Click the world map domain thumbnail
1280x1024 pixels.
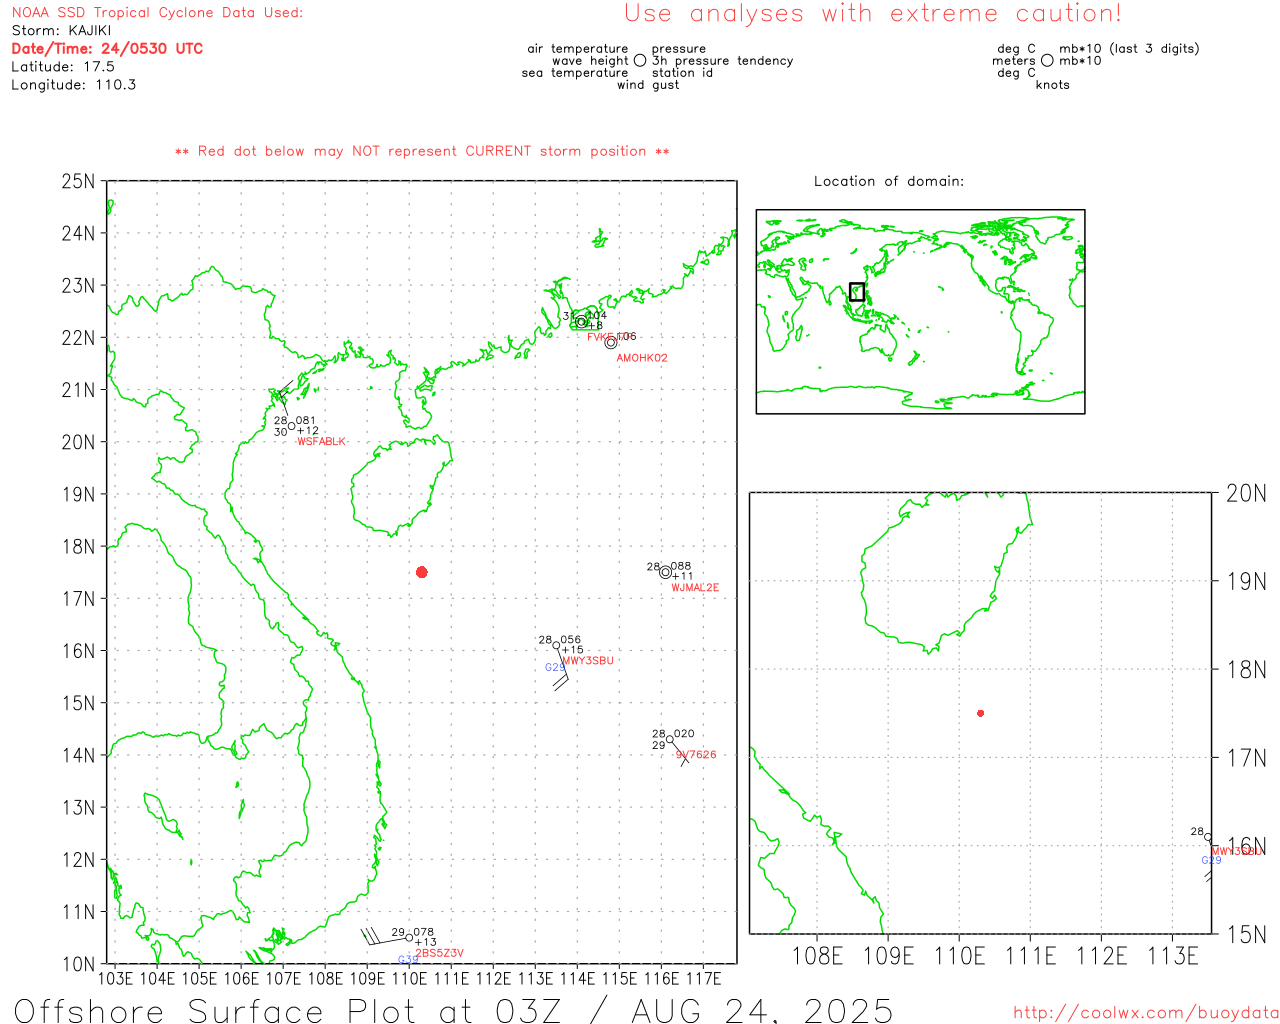tap(921, 312)
